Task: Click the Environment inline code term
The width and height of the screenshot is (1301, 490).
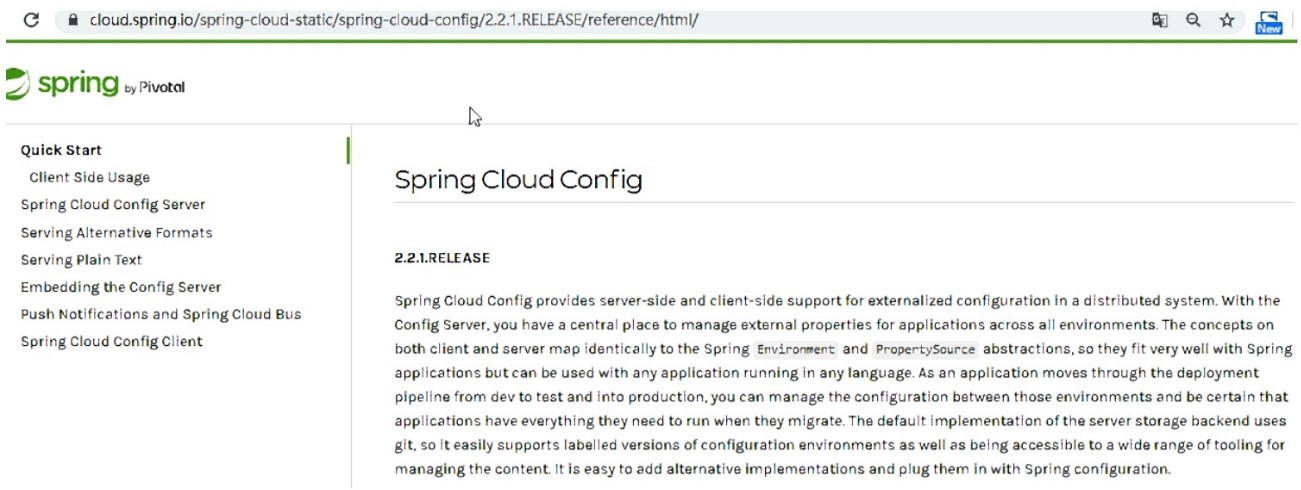Action: 796,350
